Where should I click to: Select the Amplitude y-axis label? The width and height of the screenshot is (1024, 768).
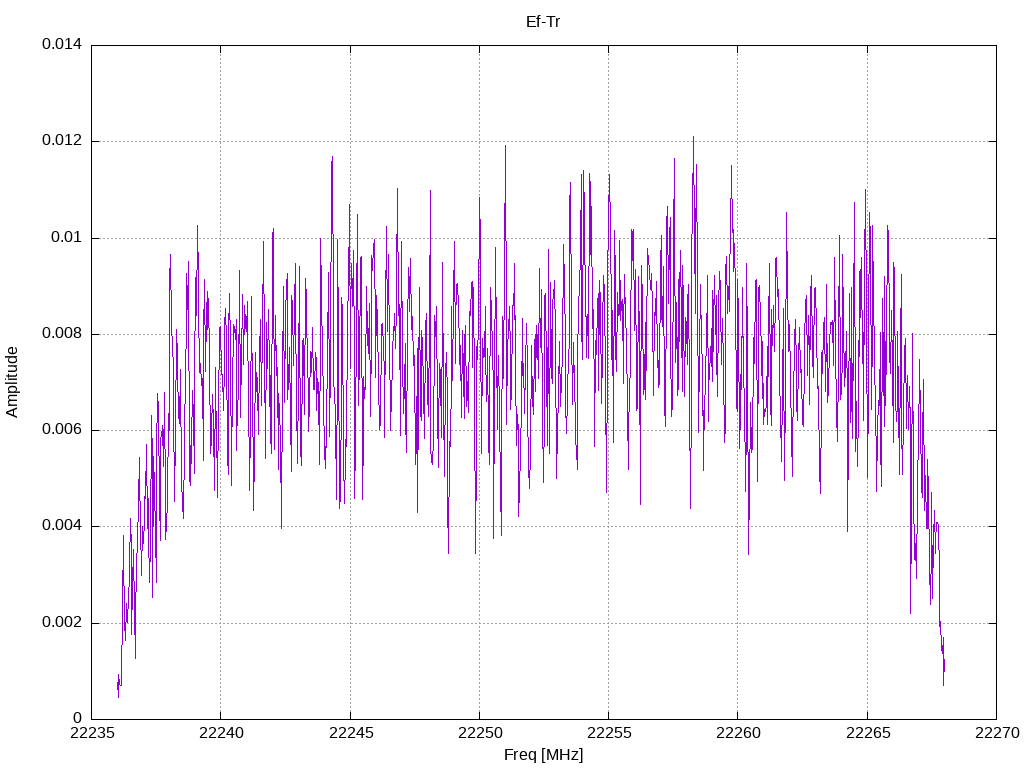coord(12,382)
